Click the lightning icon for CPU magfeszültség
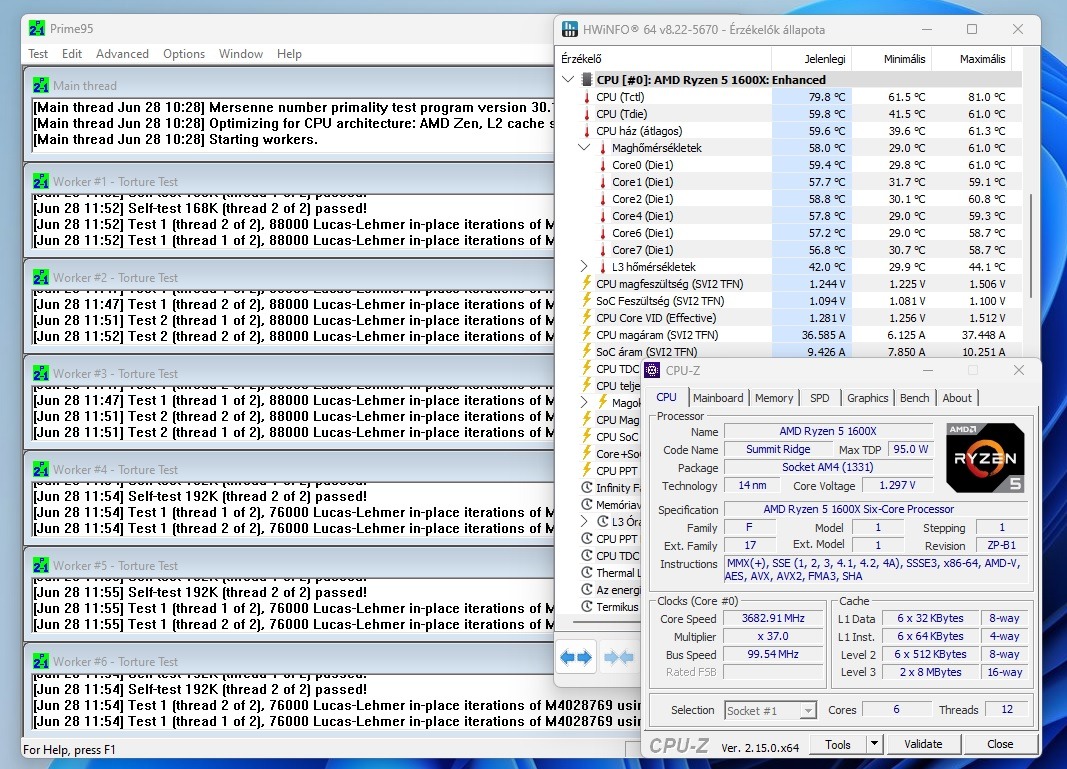 (587, 283)
